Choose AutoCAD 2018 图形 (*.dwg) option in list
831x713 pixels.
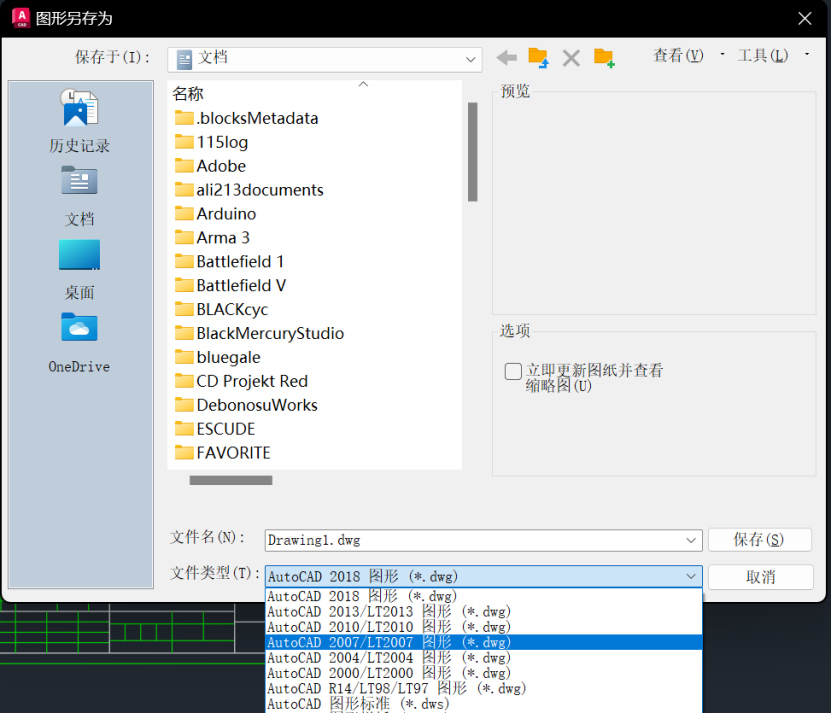click(483, 596)
